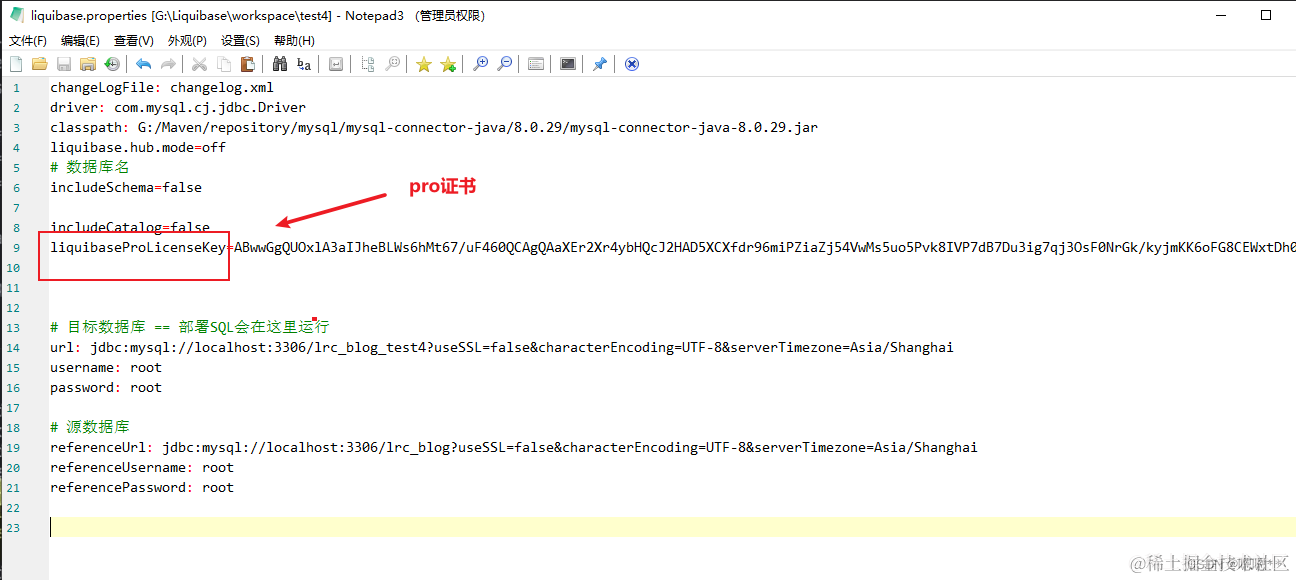Toggle the indentation guides icon
The image size is (1296, 580).
click(368, 64)
